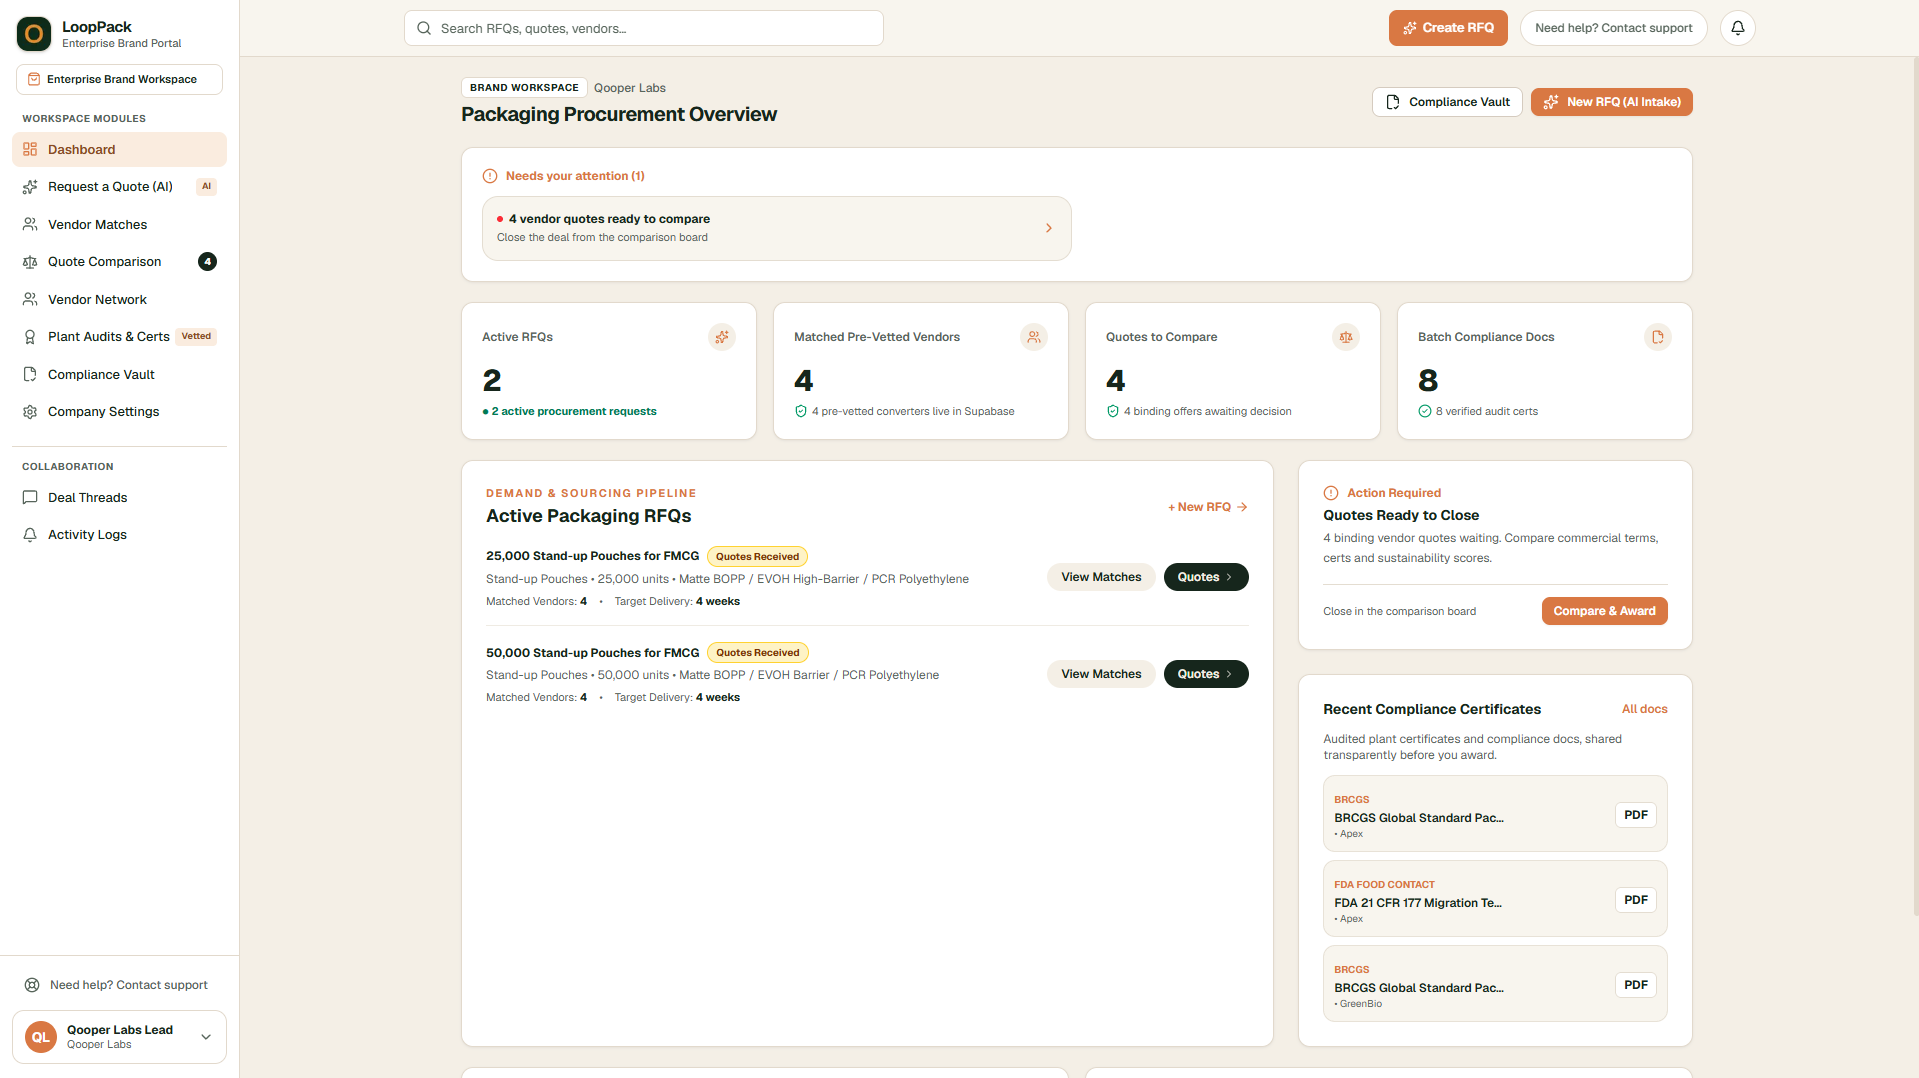Click the QL user avatar

click(41, 1037)
